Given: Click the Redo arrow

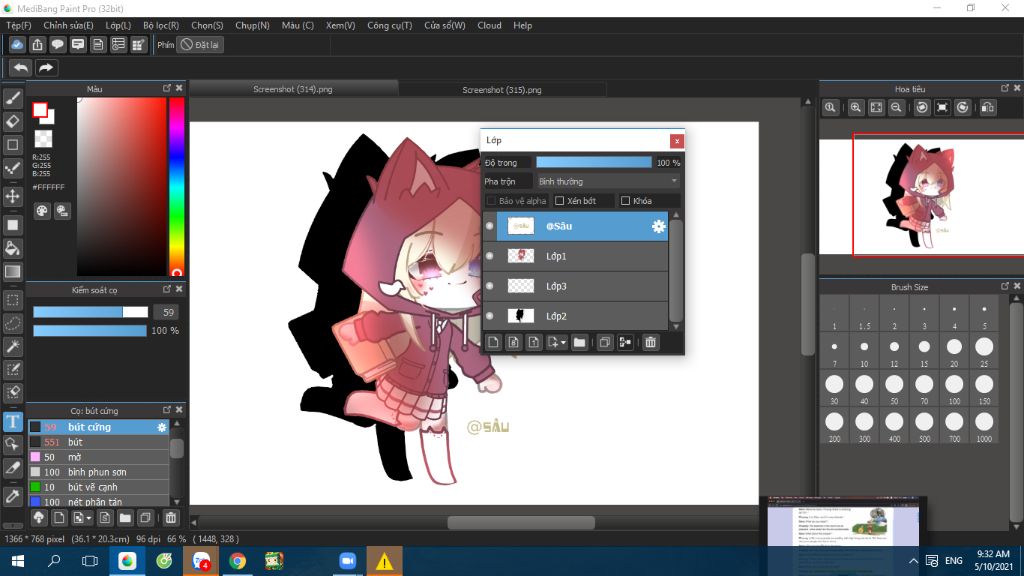Looking at the screenshot, I should tap(46, 67).
